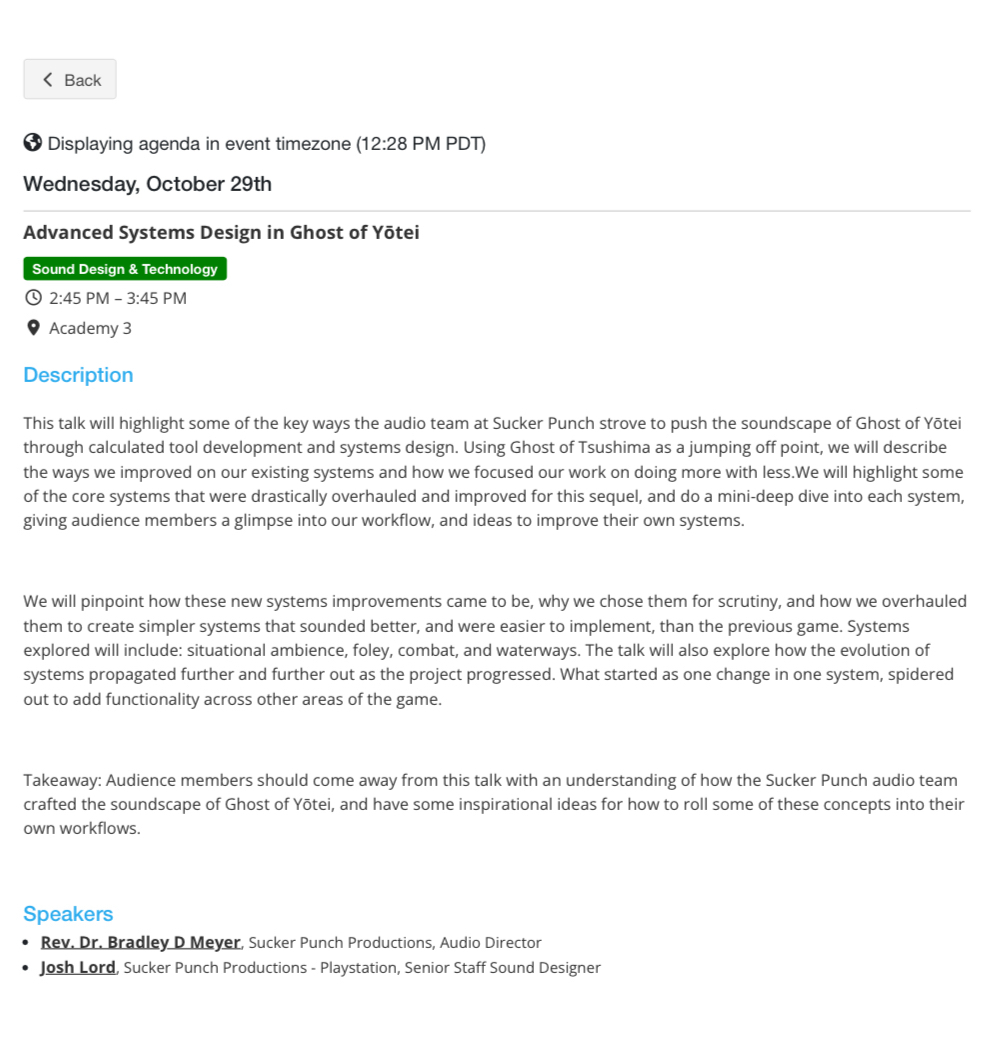Click the location pin icon

coord(33,328)
